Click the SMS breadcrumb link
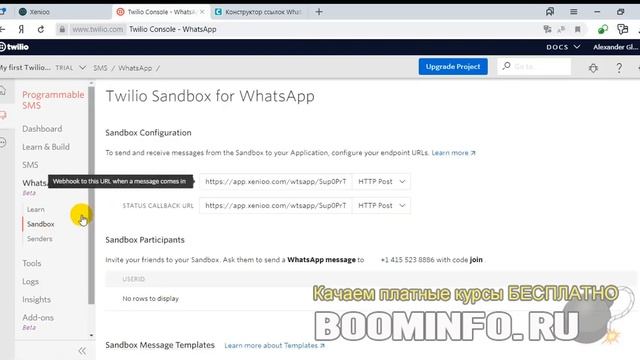 point(100,68)
